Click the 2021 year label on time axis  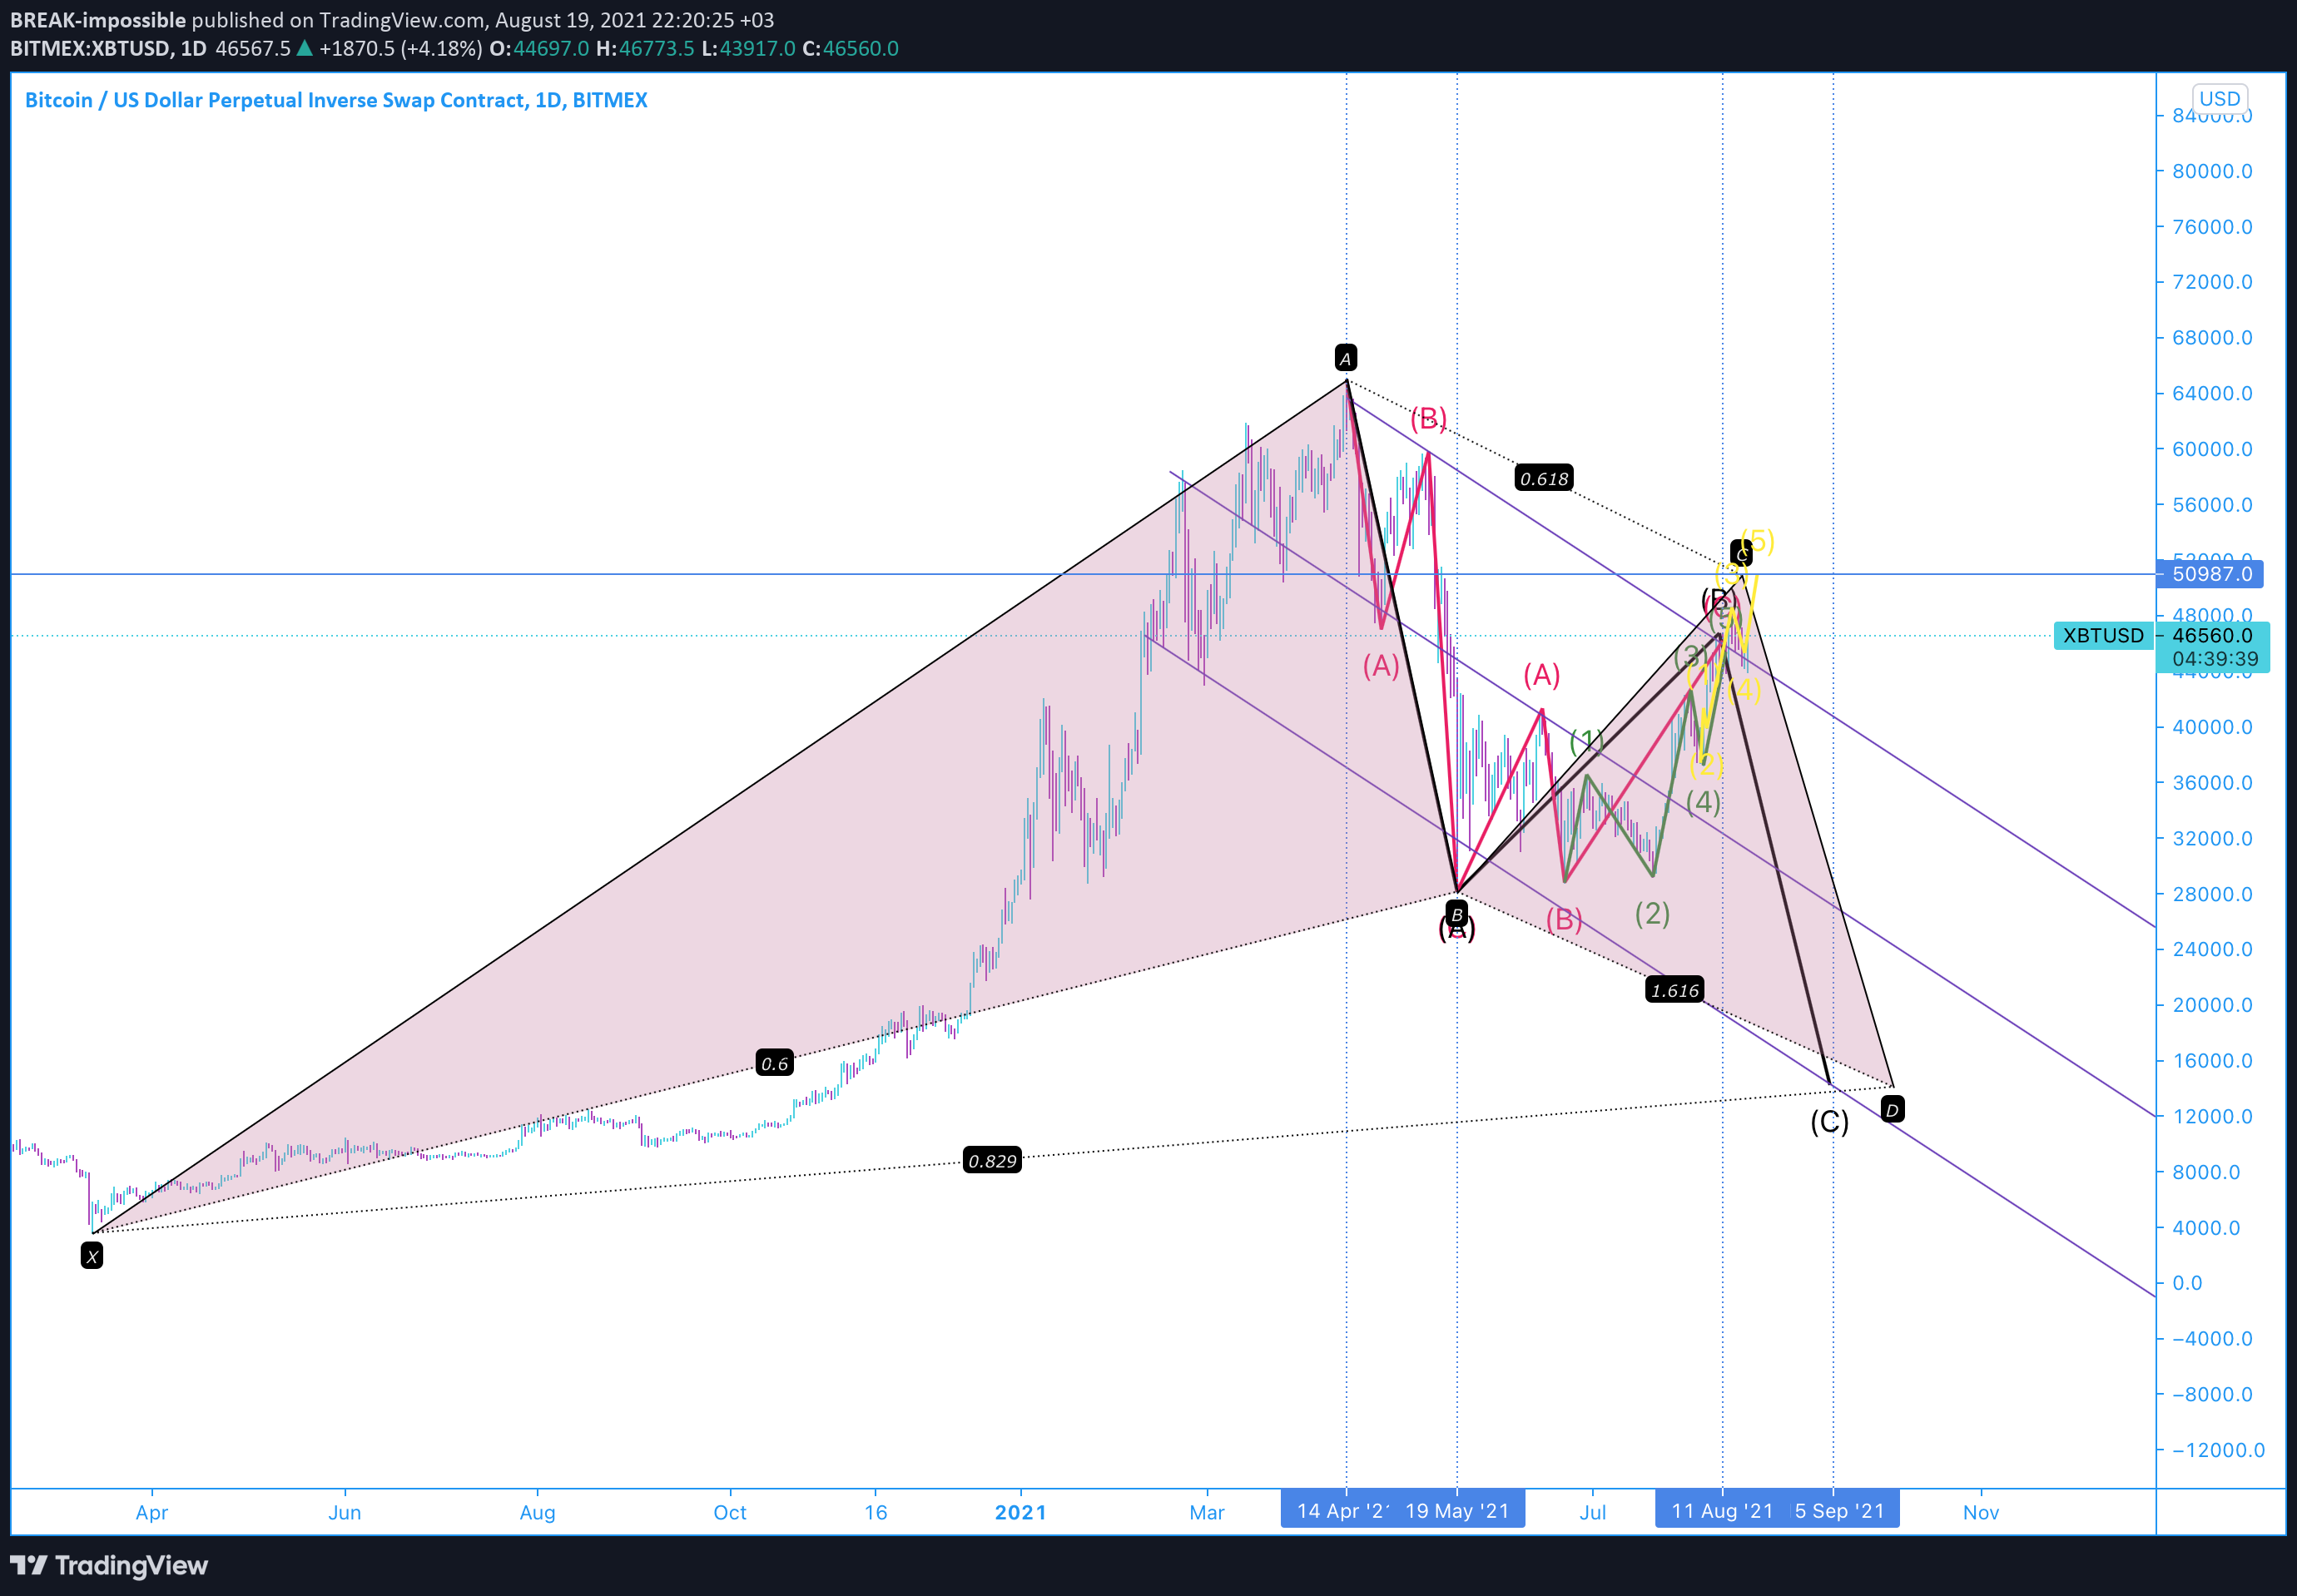click(x=1021, y=1512)
